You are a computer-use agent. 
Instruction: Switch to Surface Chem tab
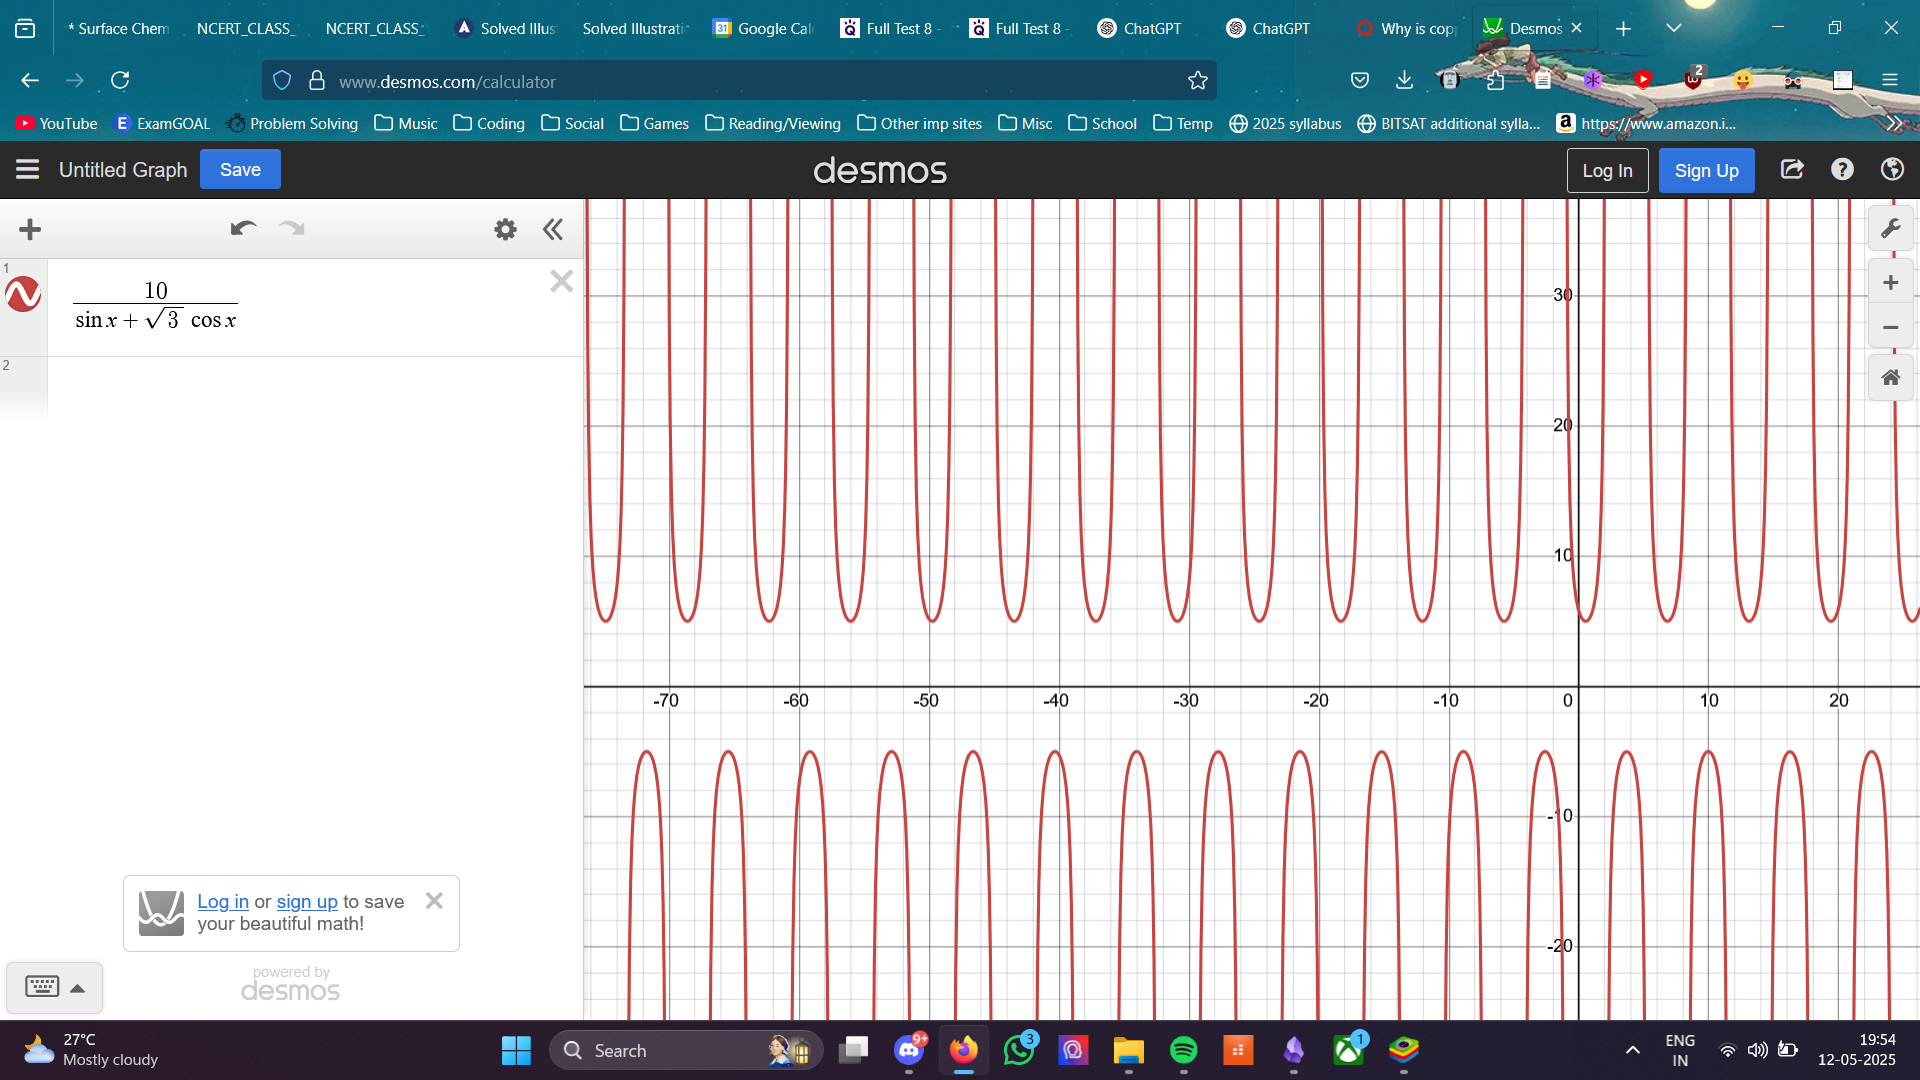[117, 28]
